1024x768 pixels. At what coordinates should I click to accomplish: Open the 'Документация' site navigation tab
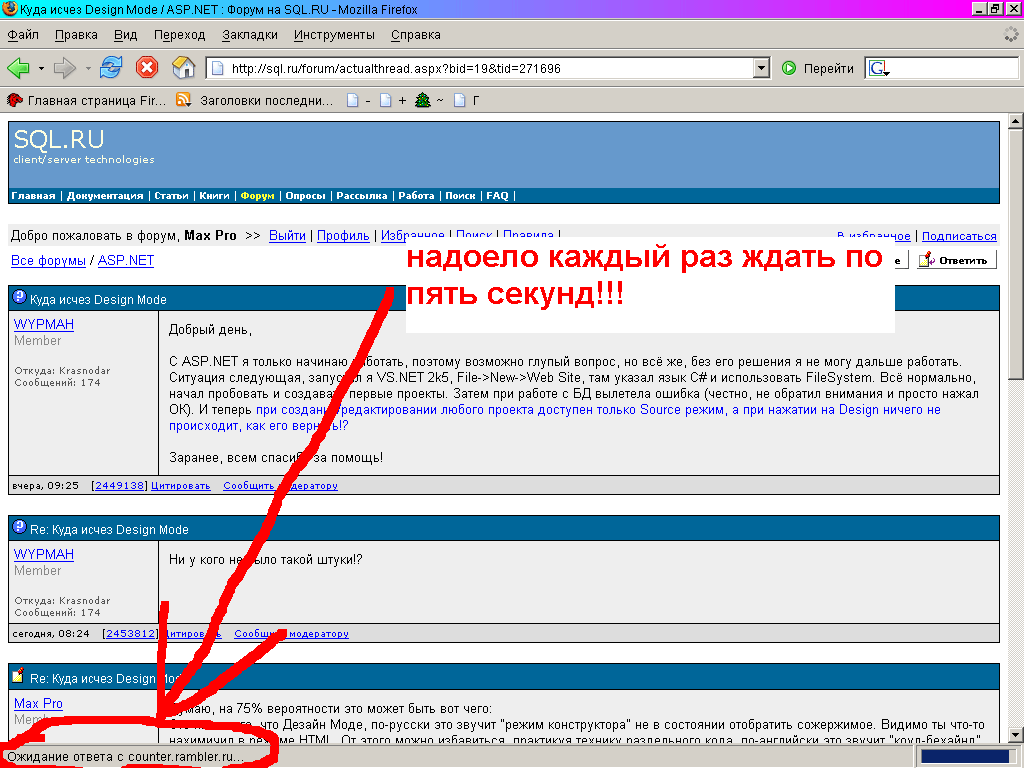coord(105,196)
